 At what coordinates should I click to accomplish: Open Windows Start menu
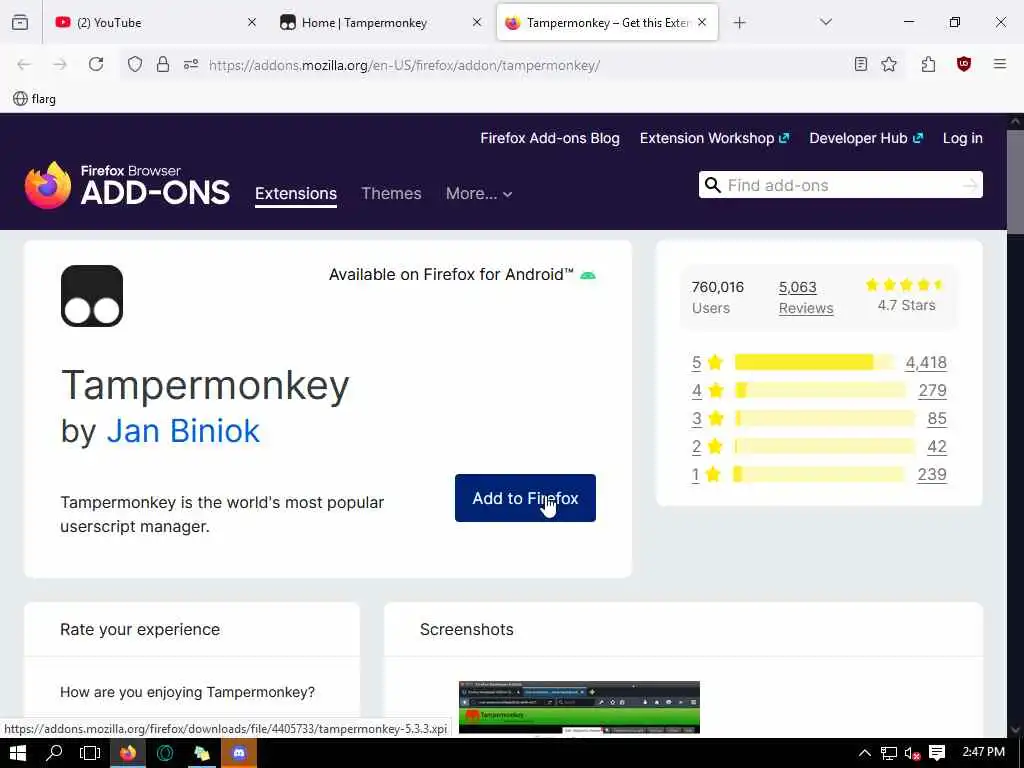[18, 753]
